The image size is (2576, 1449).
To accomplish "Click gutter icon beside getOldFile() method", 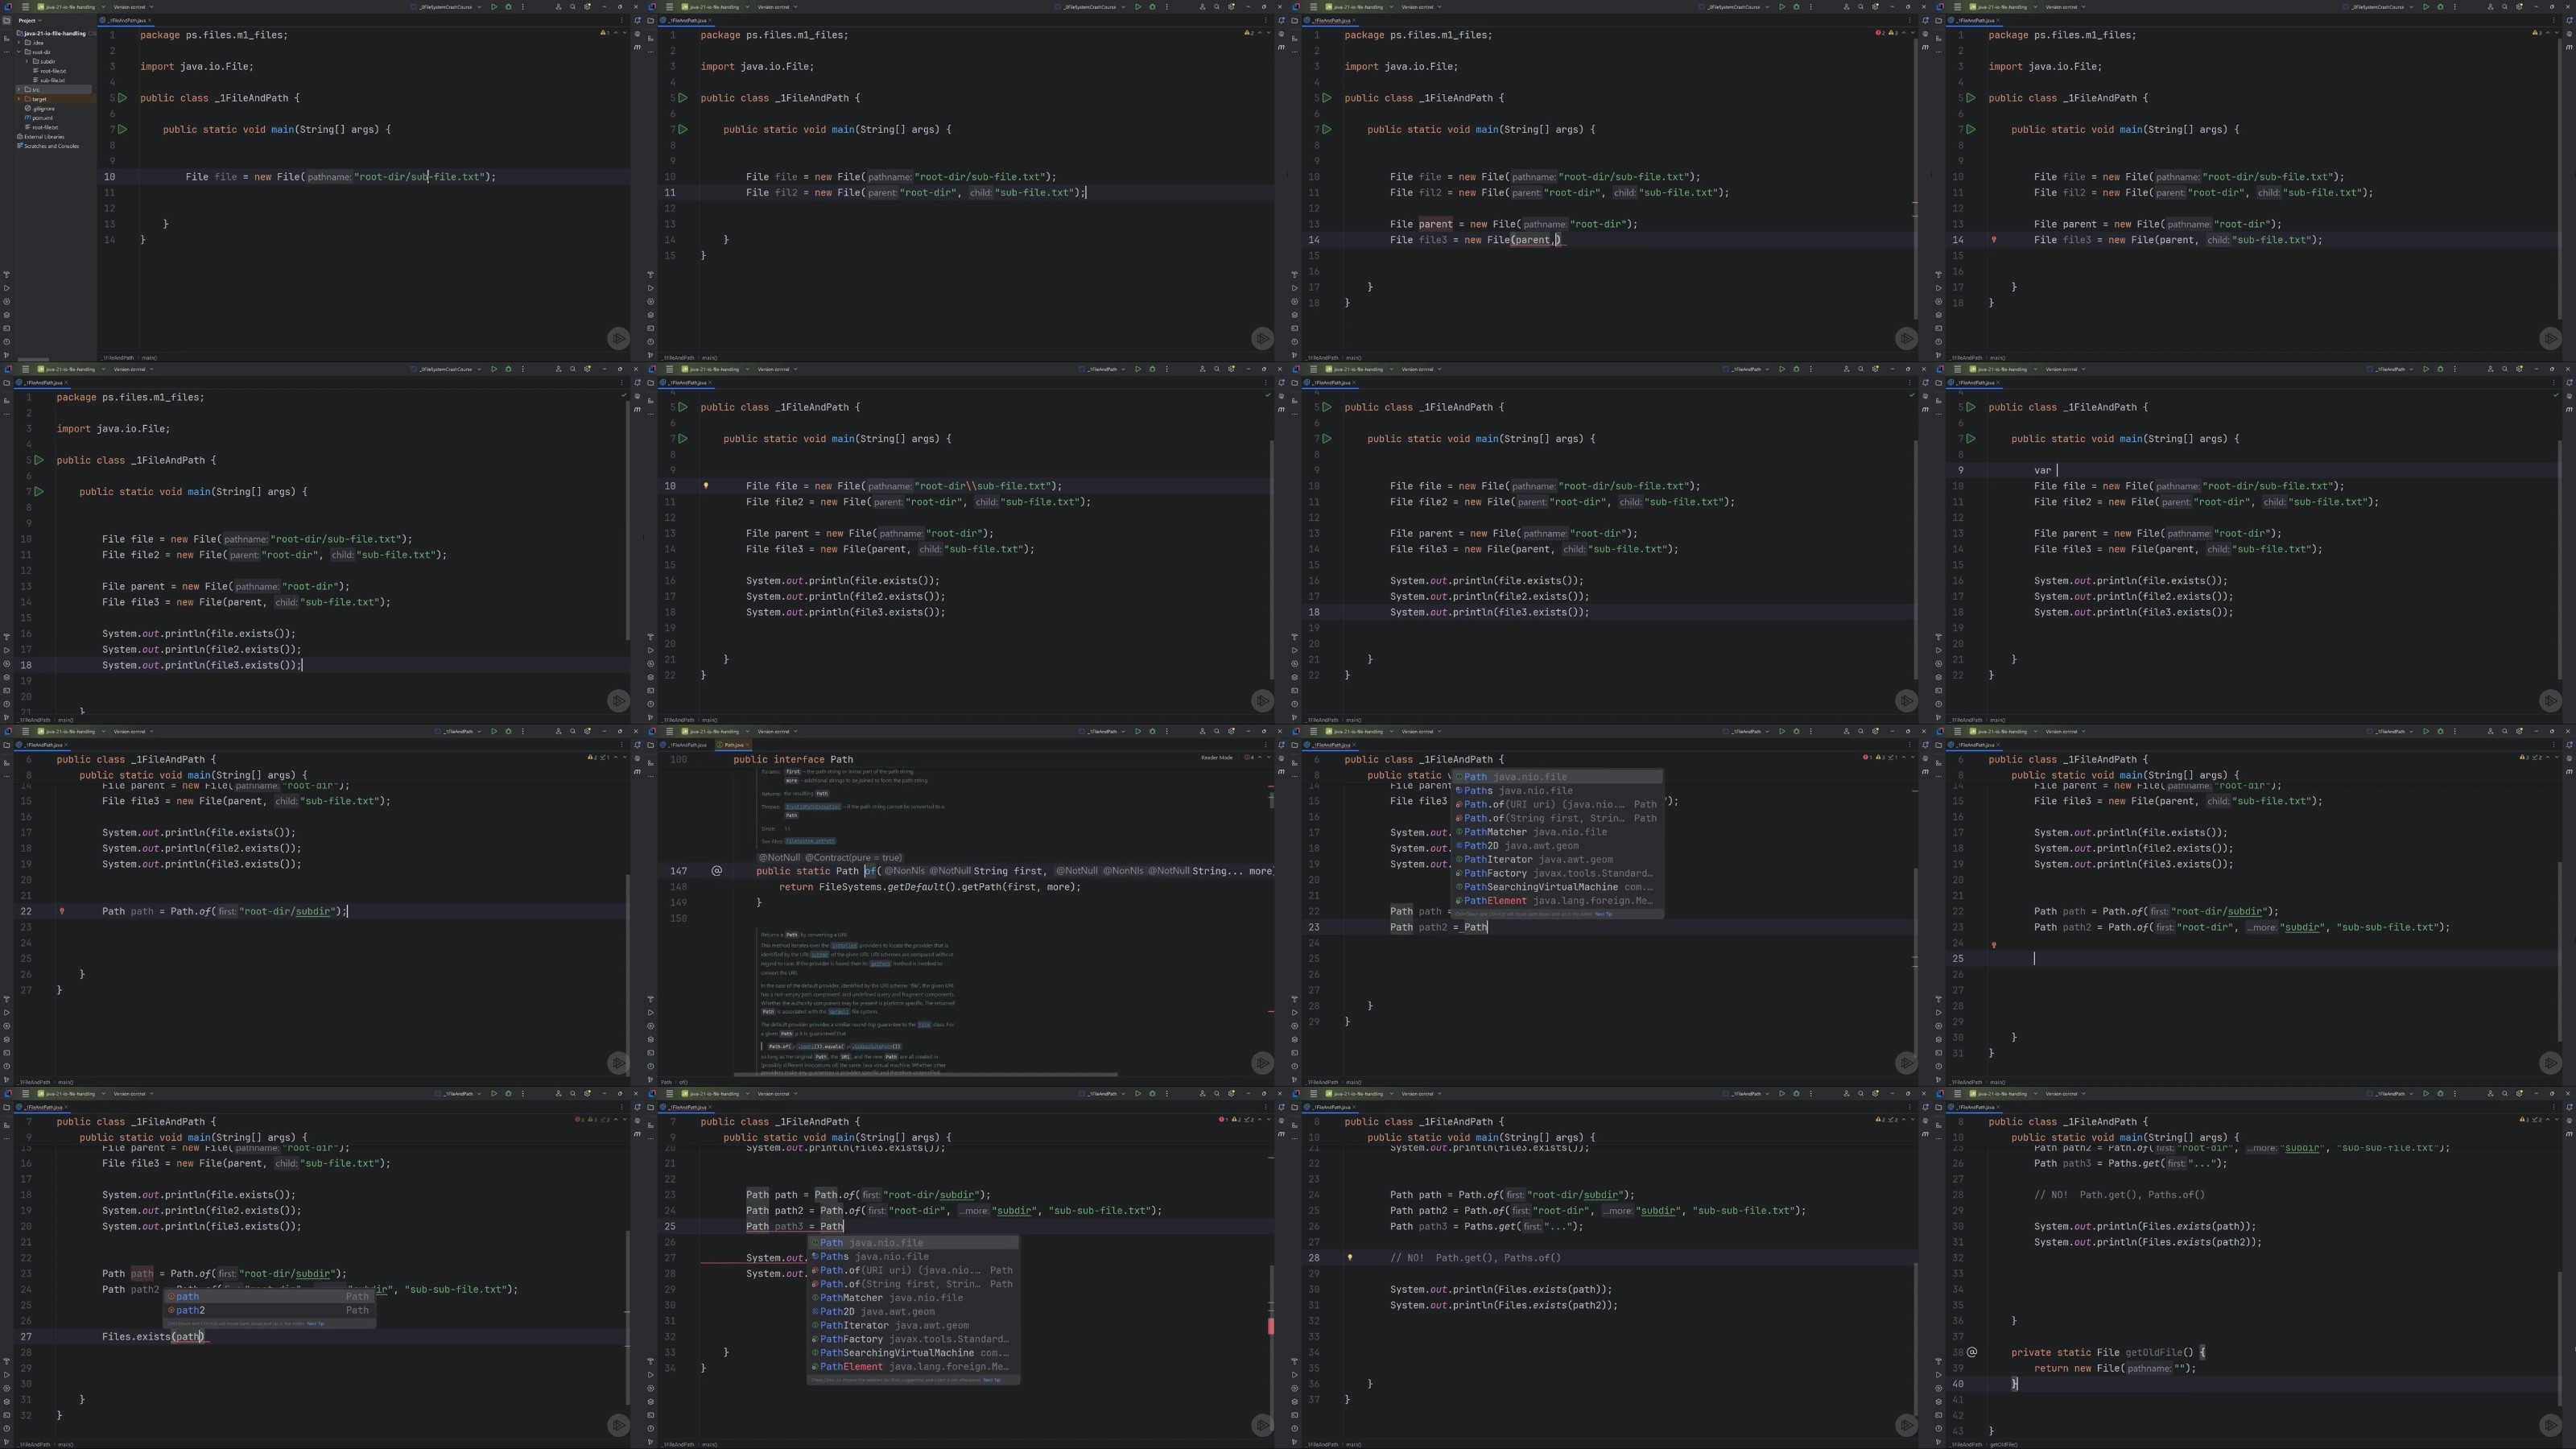I will [1972, 1352].
